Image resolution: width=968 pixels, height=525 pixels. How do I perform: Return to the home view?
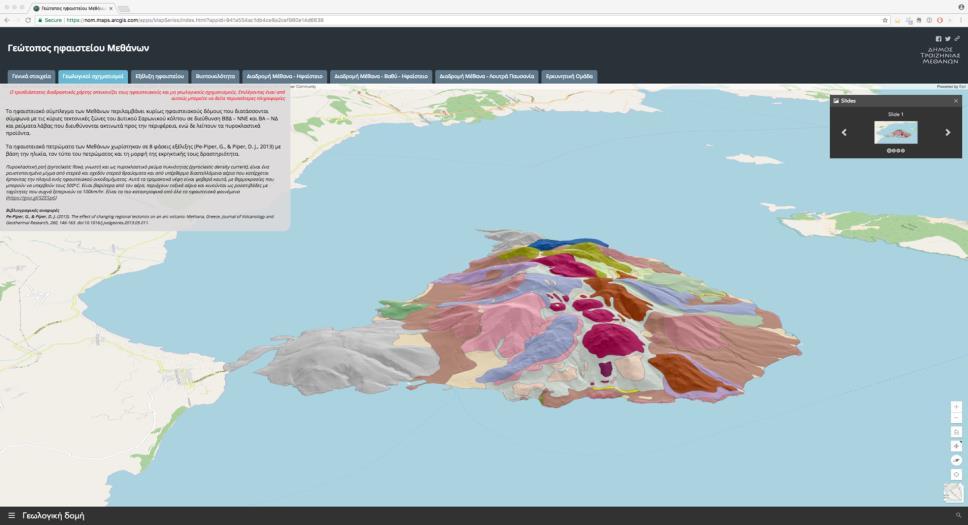coord(956,432)
